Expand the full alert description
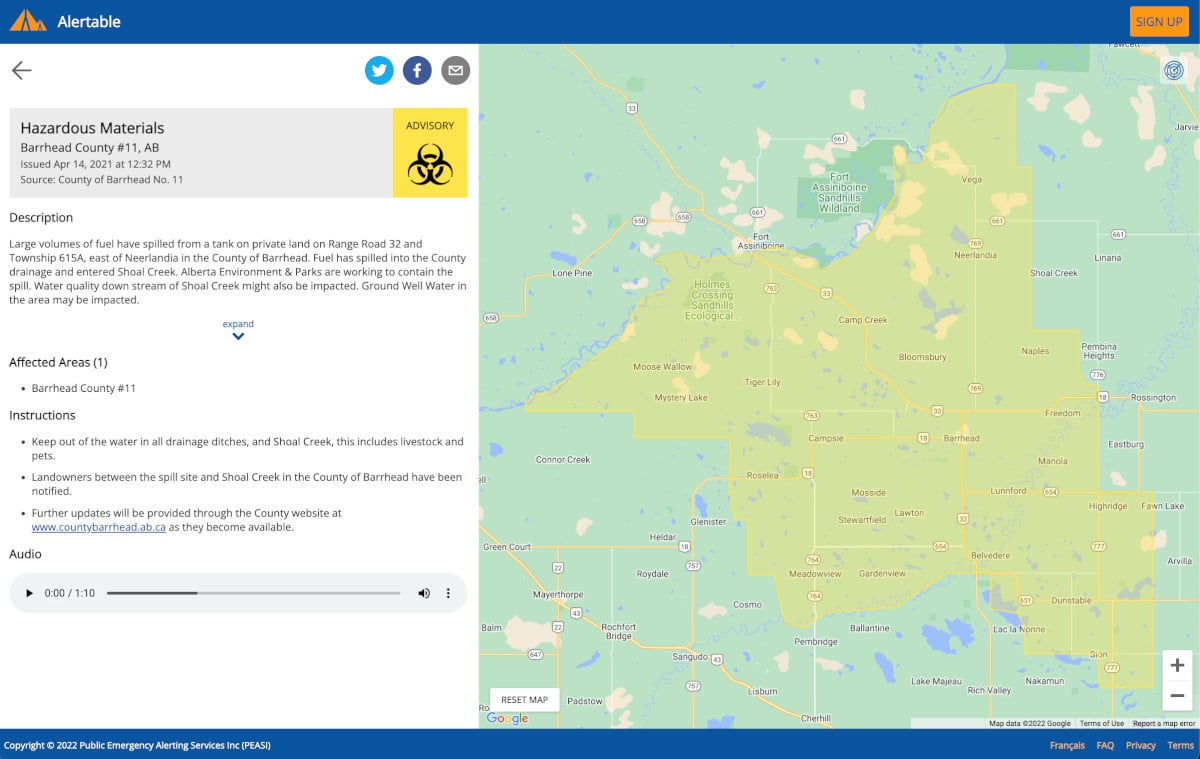1200x759 pixels. pyautogui.click(x=238, y=329)
